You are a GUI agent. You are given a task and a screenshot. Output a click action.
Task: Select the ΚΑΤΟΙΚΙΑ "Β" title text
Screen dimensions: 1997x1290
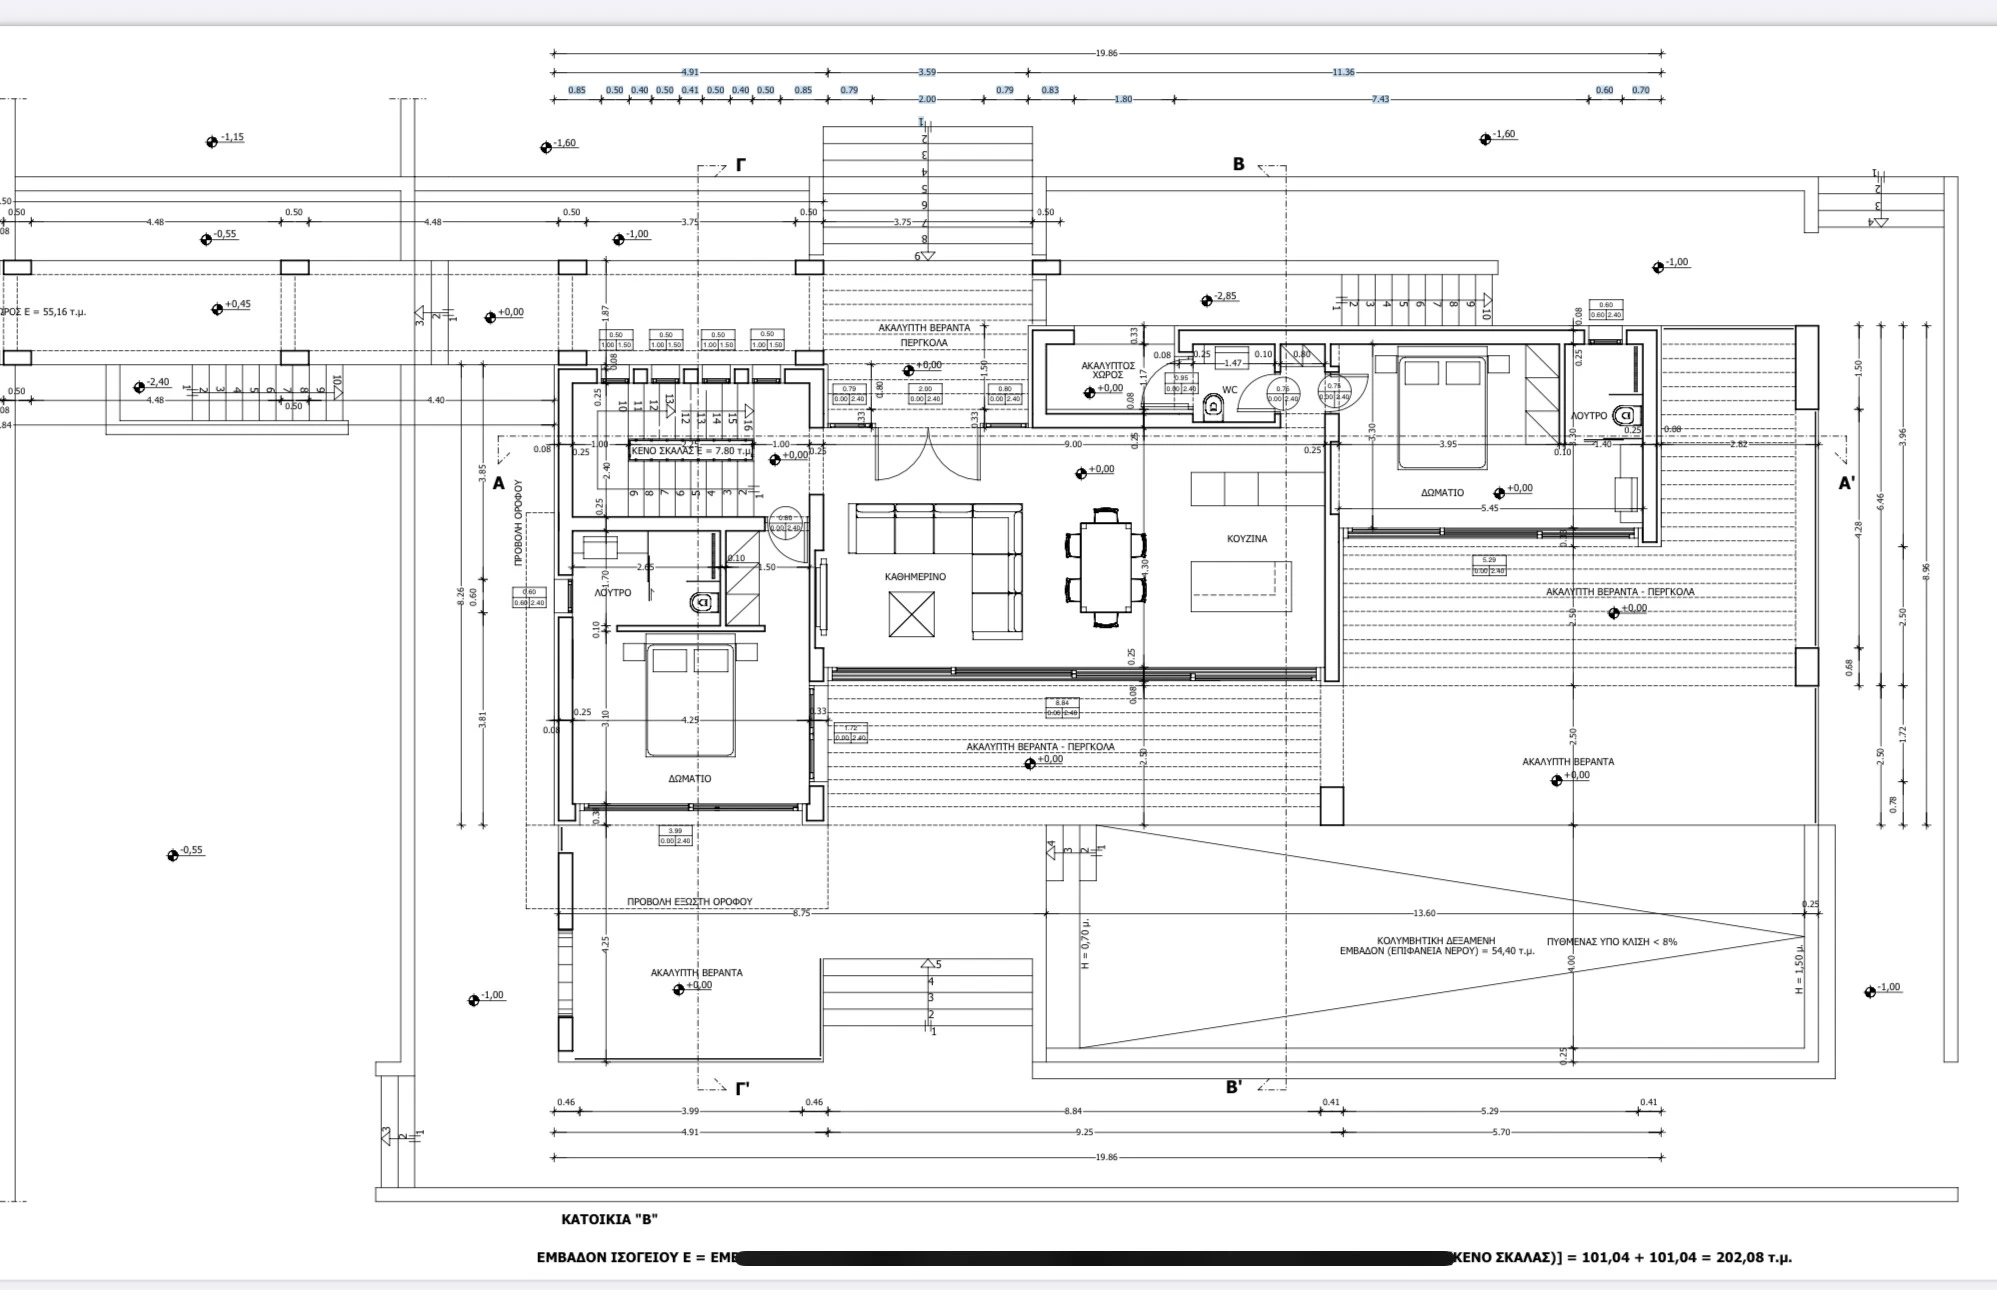click(609, 1219)
